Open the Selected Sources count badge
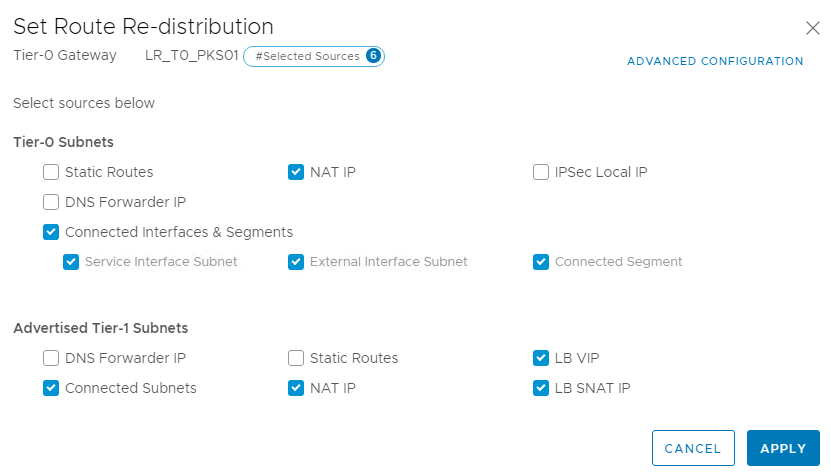The width and height of the screenshot is (831, 476). click(x=373, y=56)
